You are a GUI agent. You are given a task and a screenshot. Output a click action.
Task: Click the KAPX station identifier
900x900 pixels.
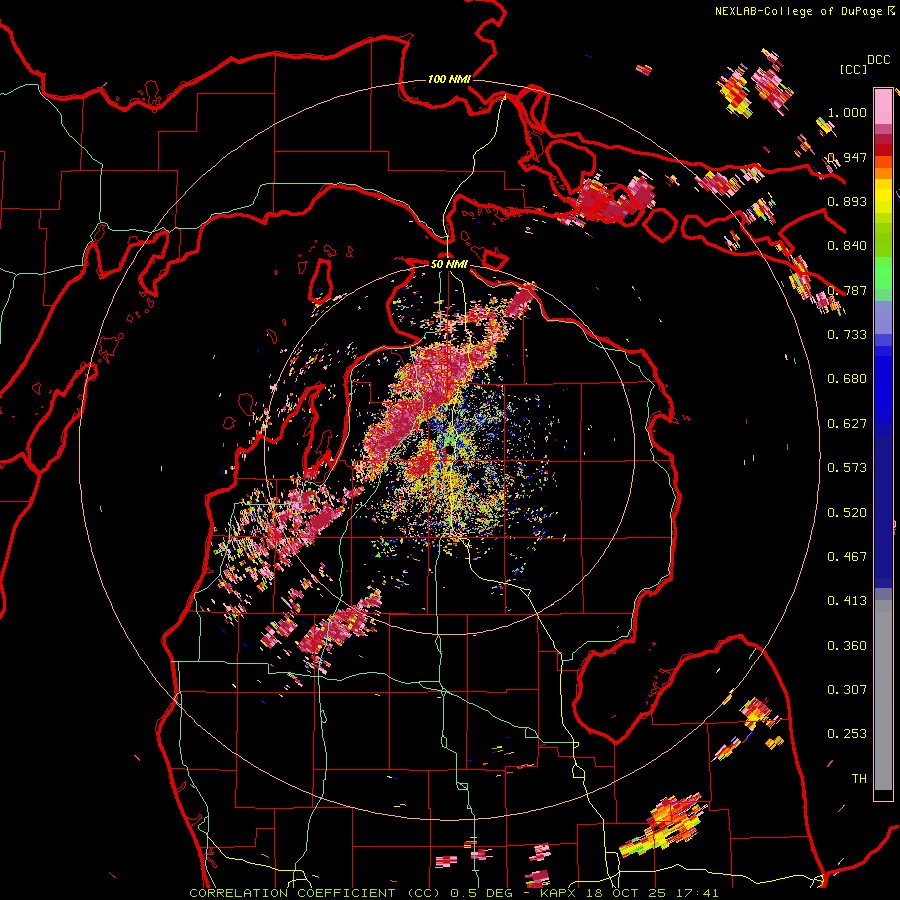pyautogui.click(x=560, y=893)
